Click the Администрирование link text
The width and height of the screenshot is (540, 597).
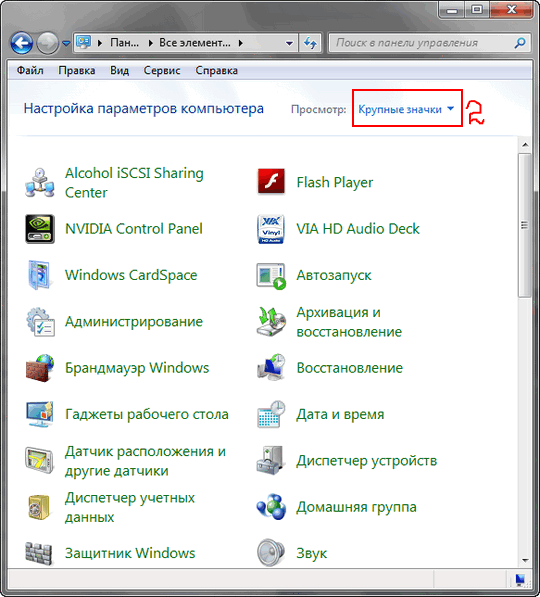[x=134, y=322]
